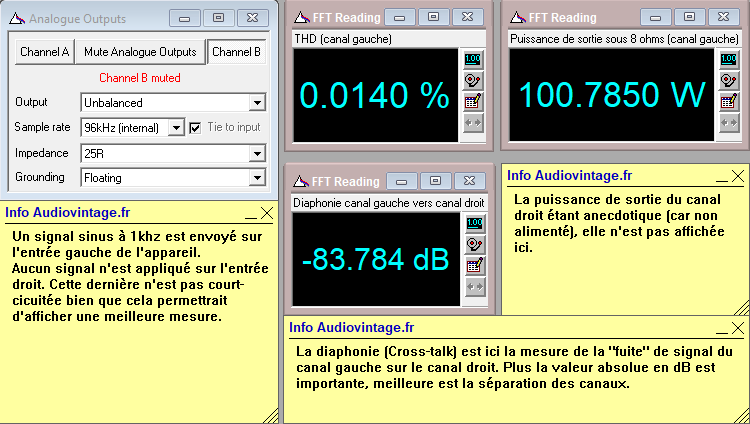Open the Sample rate 96kHz dropdown
The width and height of the screenshot is (750, 424).
pyautogui.click(x=176, y=128)
